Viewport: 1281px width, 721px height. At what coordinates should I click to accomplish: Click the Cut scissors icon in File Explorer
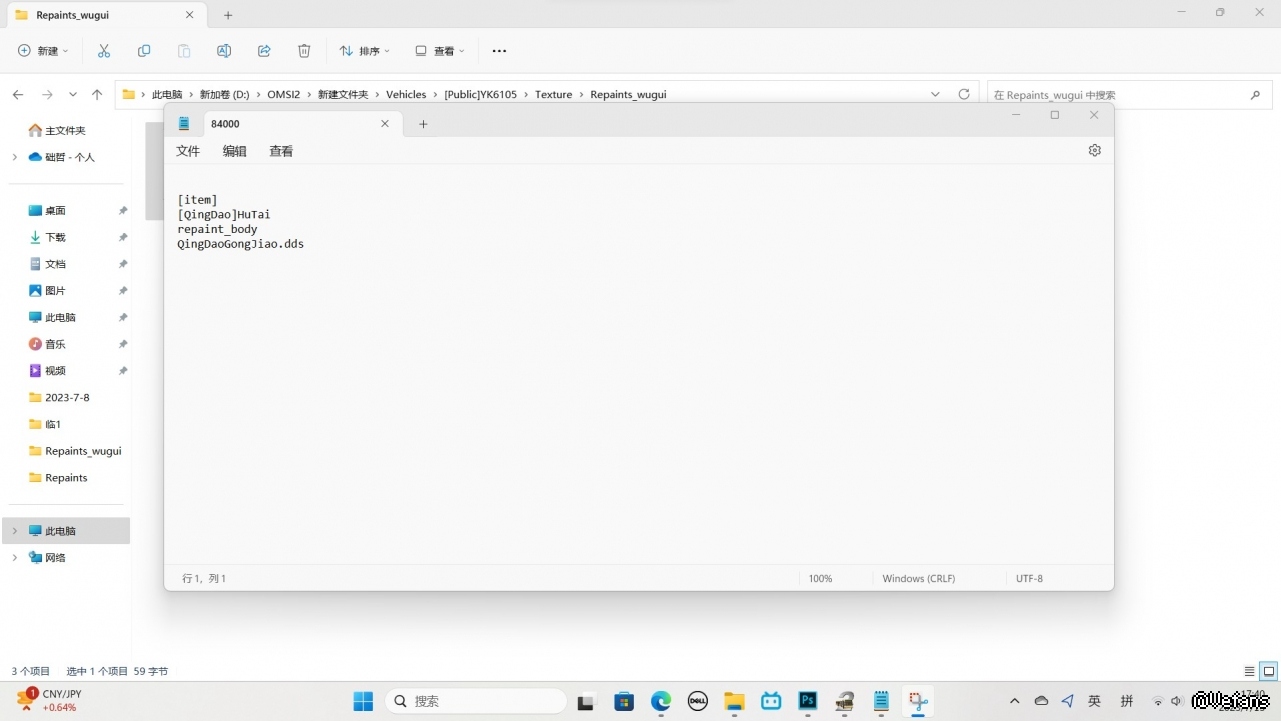coord(104,51)
